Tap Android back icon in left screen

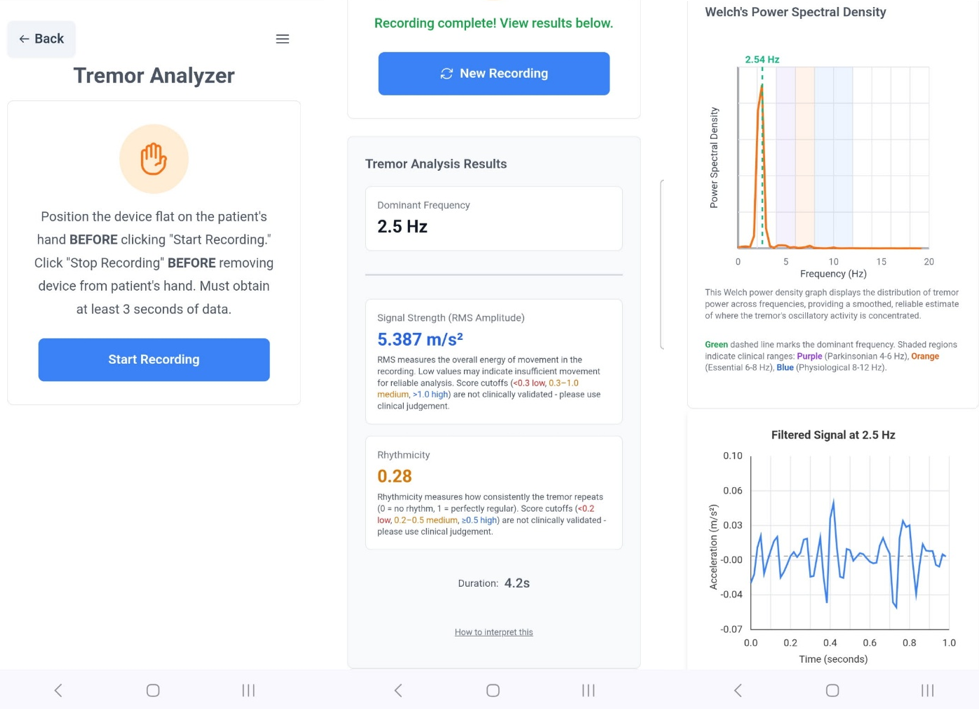tap(58, 690)
